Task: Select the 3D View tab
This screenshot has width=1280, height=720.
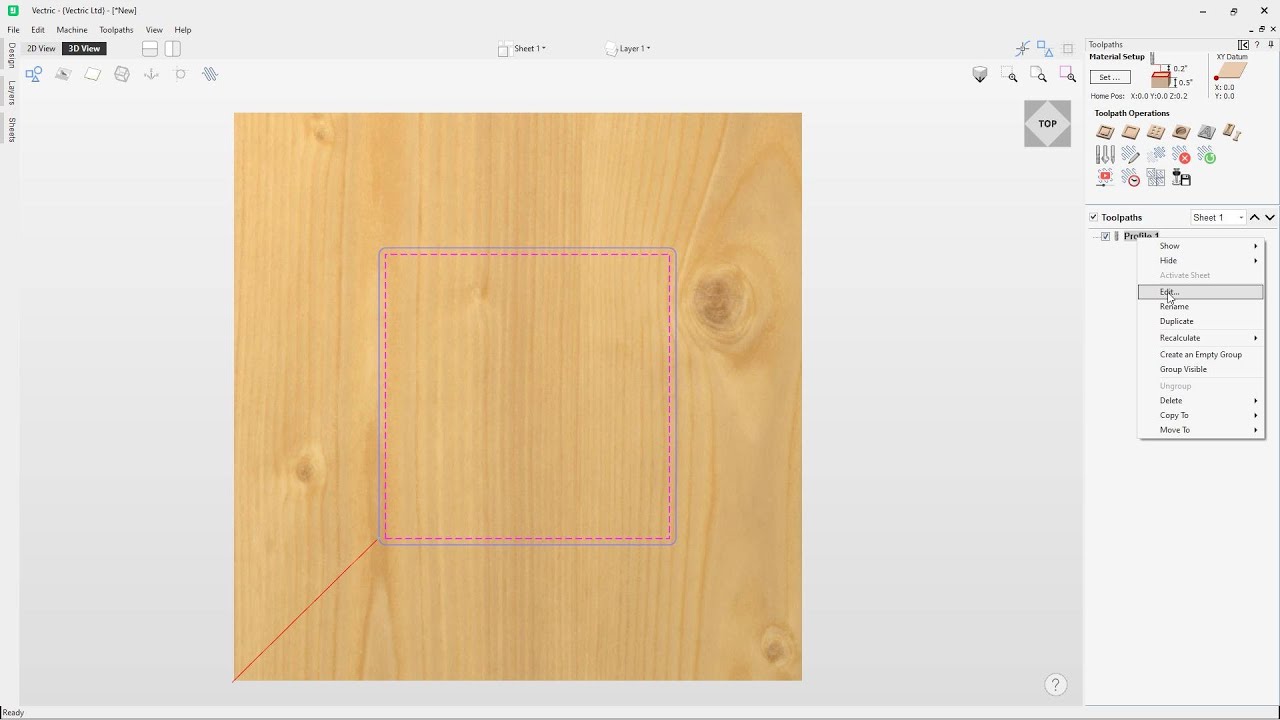Action: [84, 48]
